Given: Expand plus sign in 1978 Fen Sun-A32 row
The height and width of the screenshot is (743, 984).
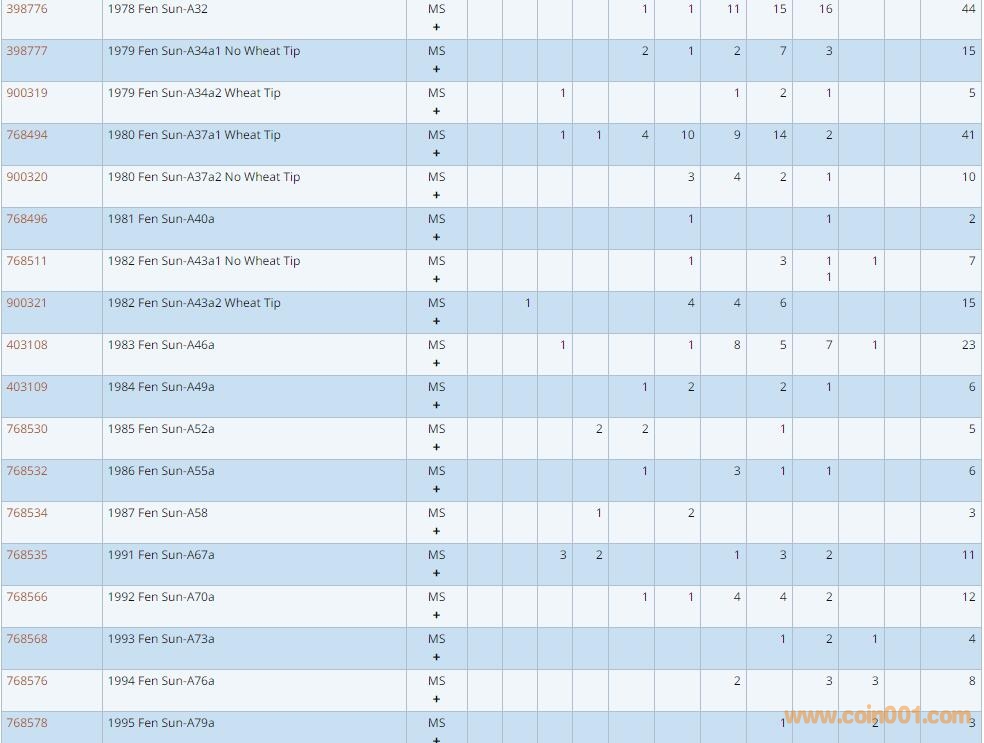Looking at the screenshot, I should click(x=436, y=28).
